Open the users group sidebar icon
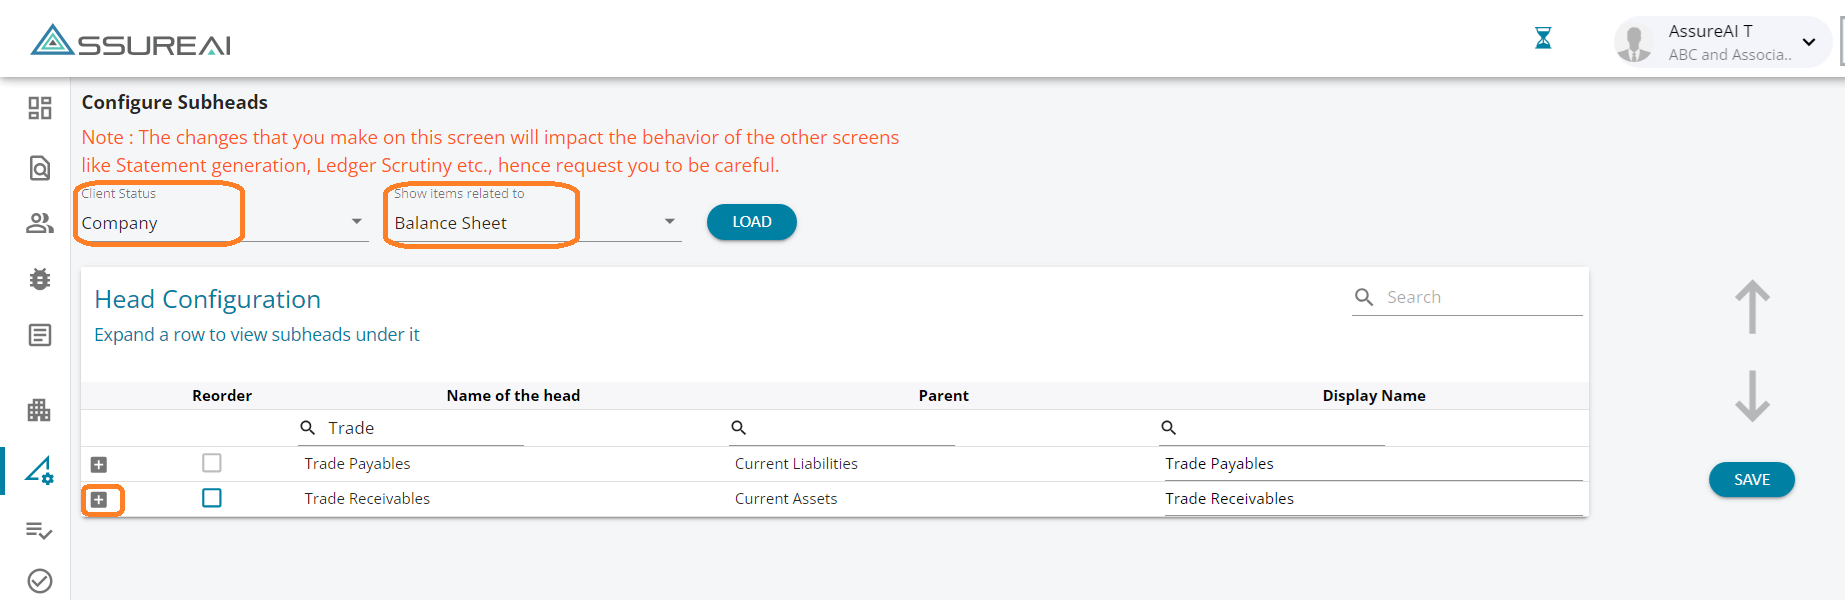 40,223
